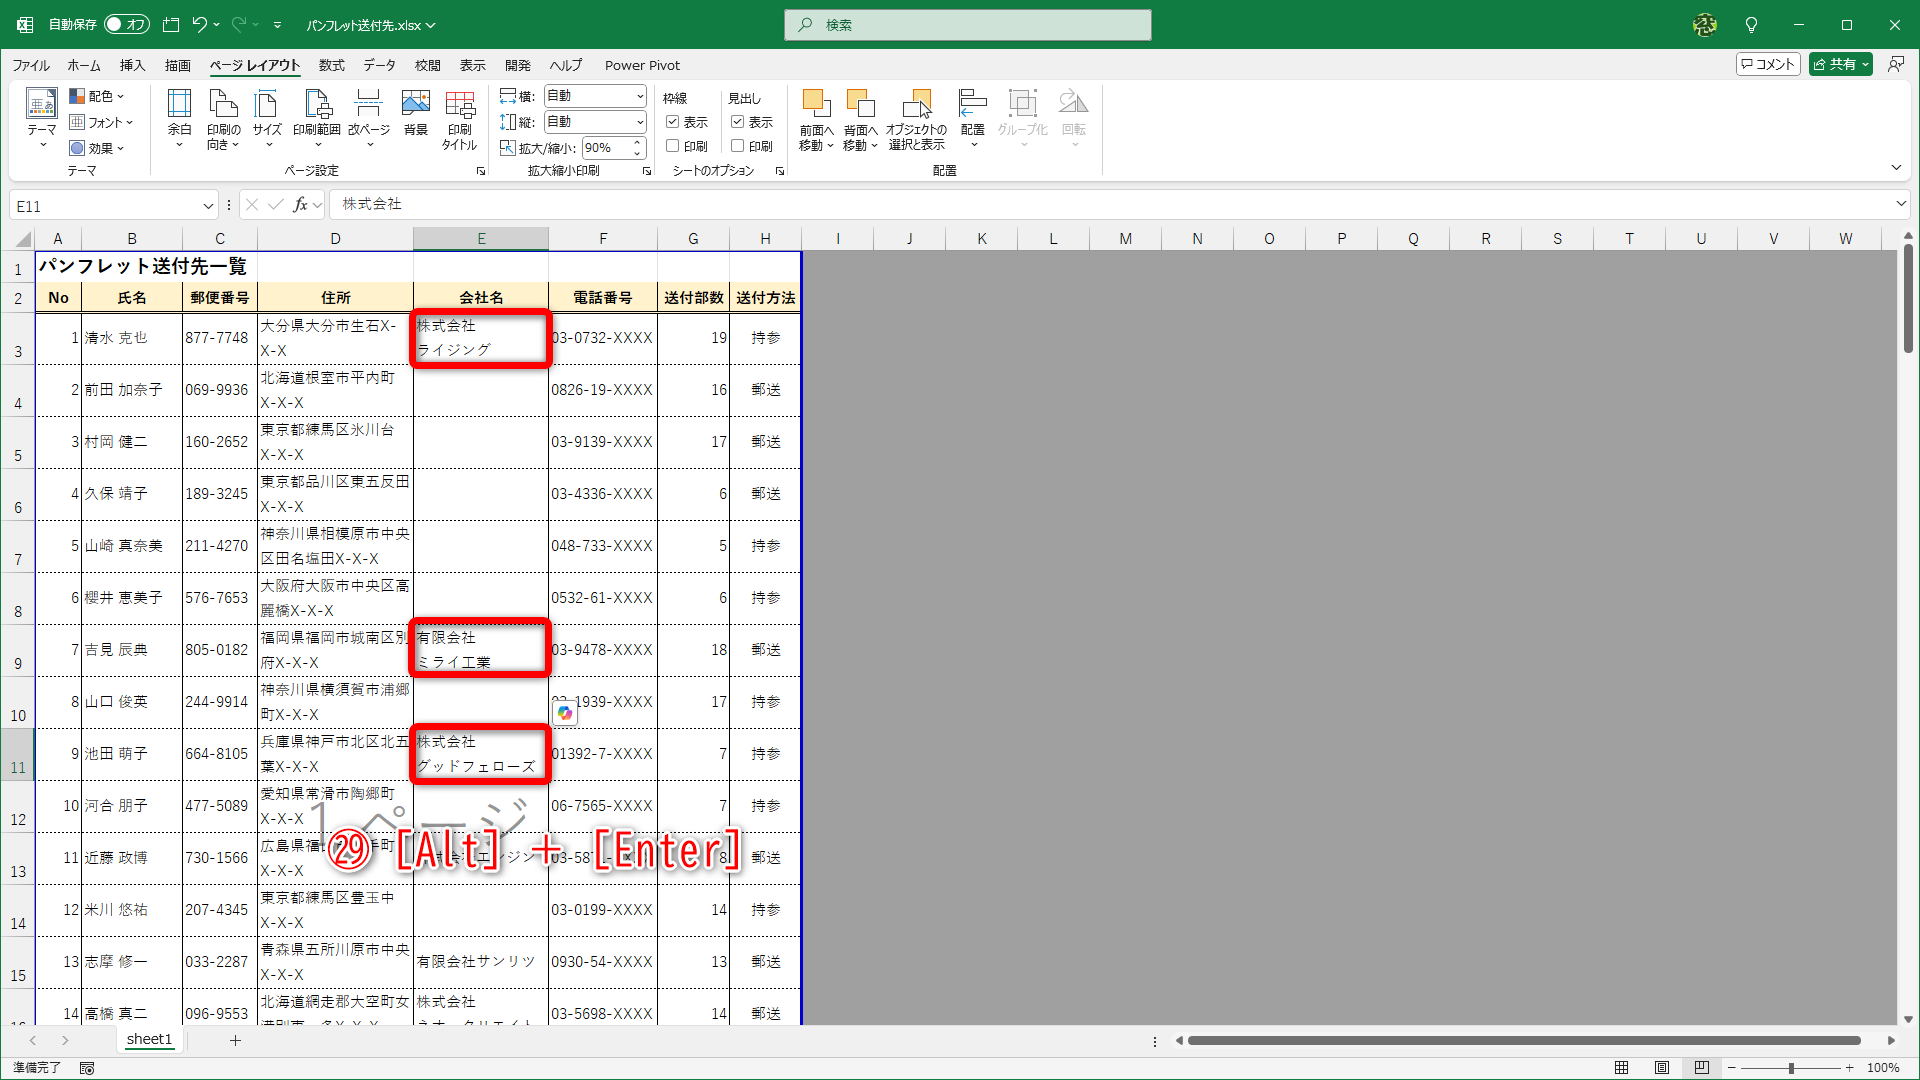Click the 前面へ移動 (Bring Forward) icon
Screen dimensions: 1920x1080
816,115
